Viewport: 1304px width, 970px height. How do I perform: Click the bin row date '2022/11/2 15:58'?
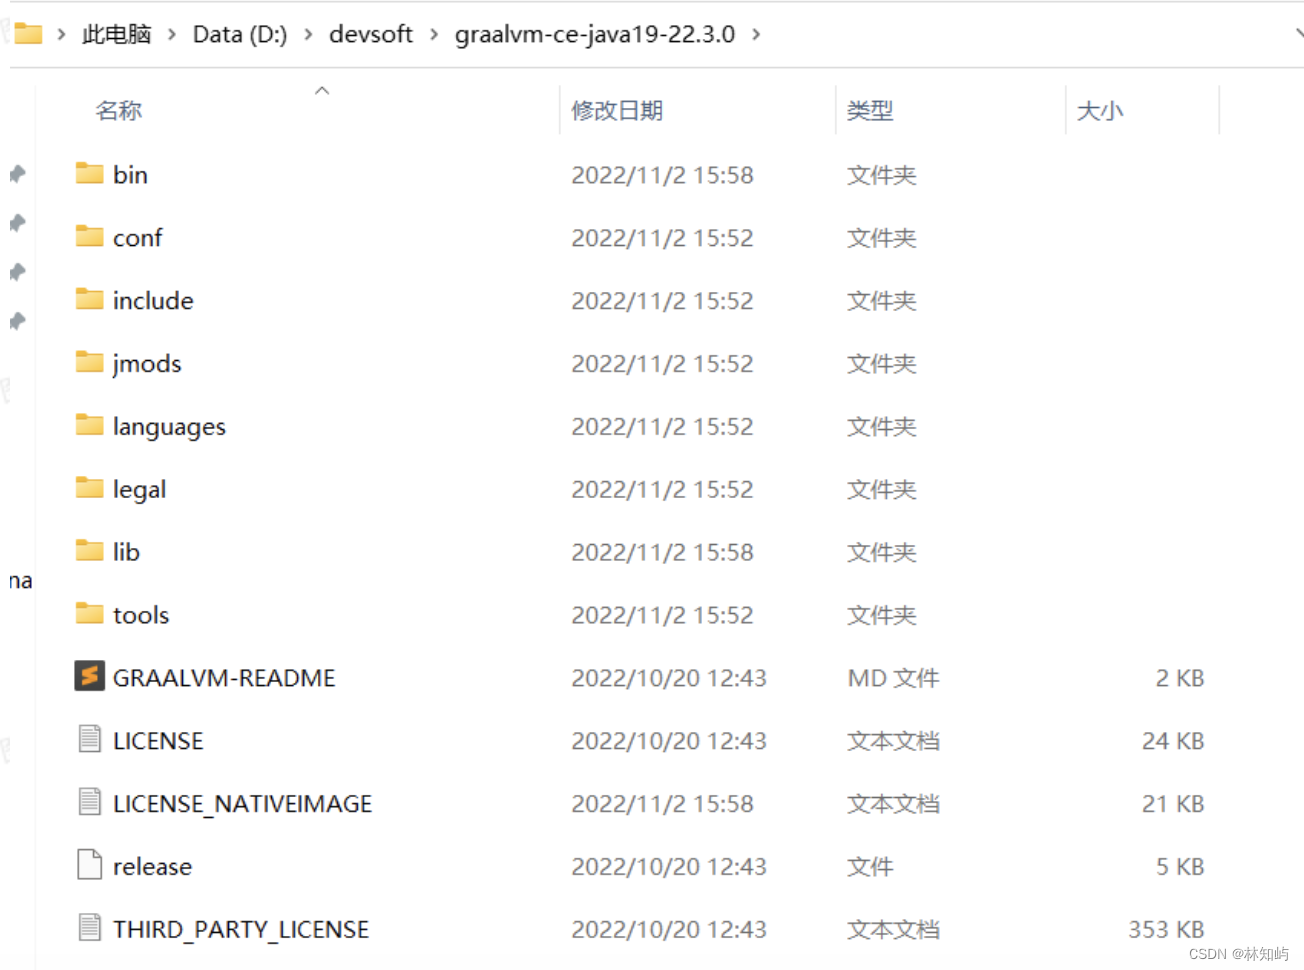[662, 175]
